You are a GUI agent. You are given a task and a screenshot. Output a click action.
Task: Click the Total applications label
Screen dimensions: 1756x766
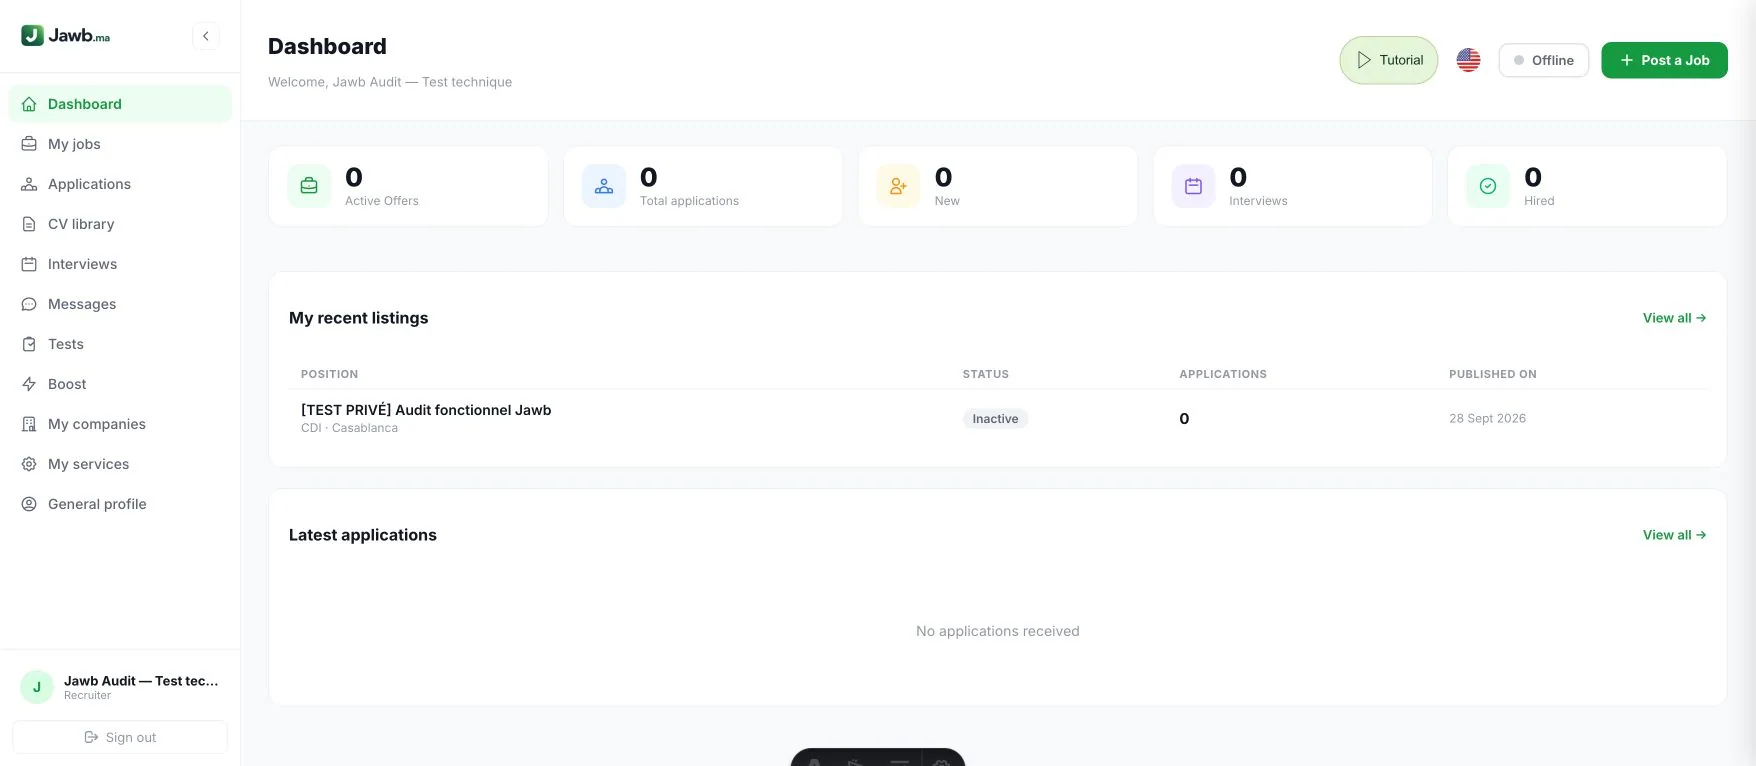point(689,201)
